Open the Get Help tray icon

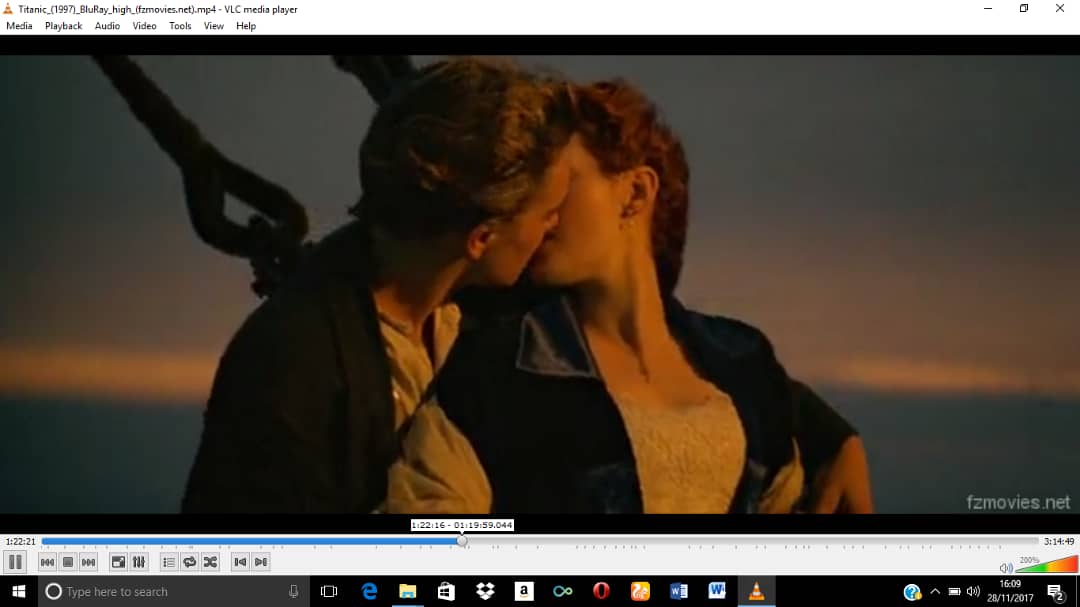click(x=912, y=592)
